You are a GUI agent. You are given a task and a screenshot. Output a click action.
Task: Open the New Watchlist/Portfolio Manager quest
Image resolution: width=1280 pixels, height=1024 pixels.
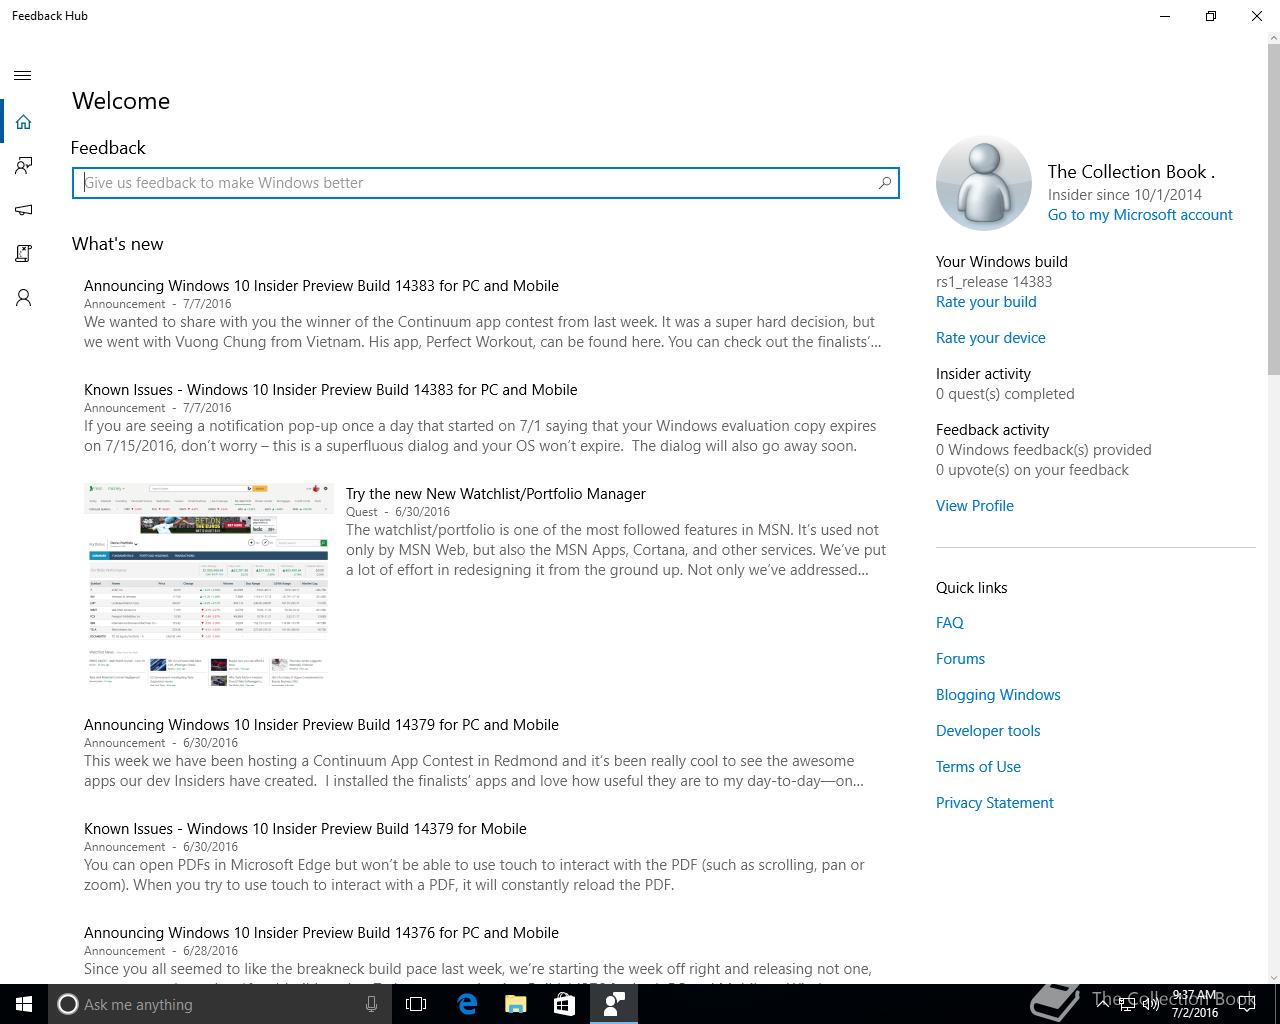[x=496, y=494]
